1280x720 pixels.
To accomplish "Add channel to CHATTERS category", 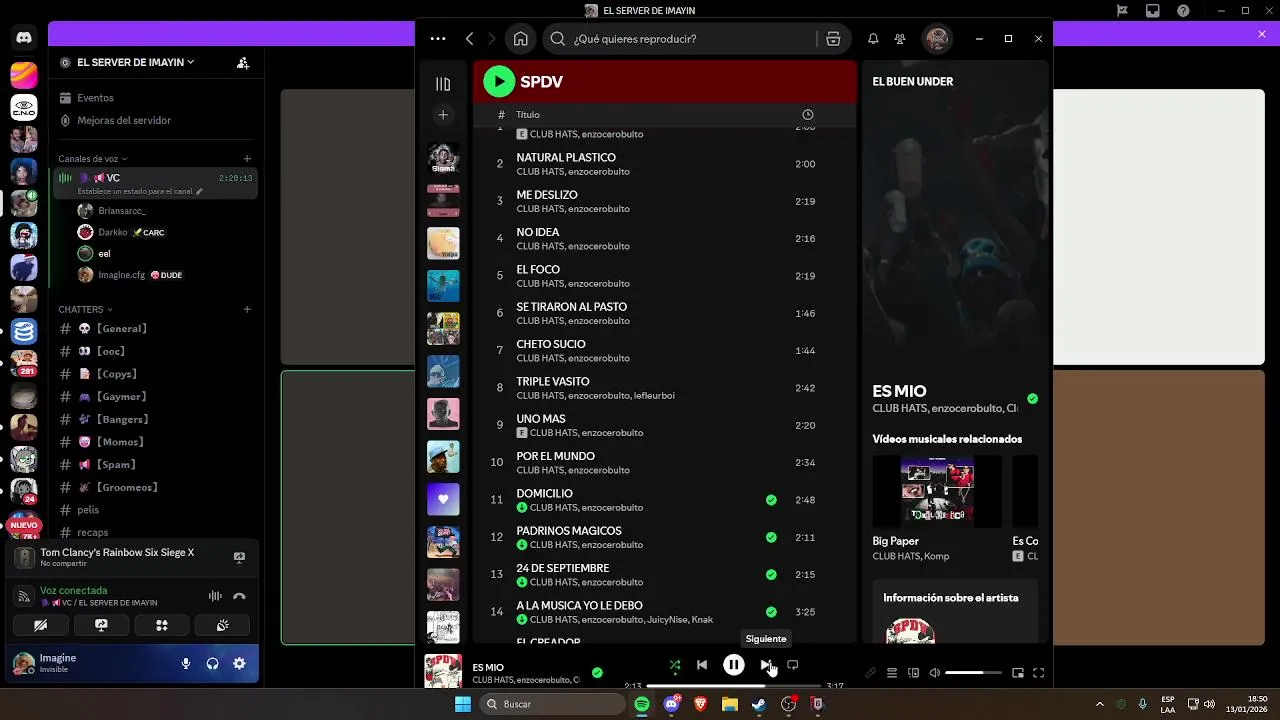I will tap(247, 309).
